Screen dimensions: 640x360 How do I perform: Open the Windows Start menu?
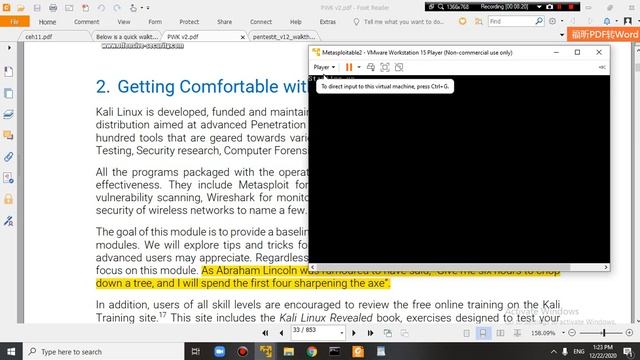tap(11, 351)
